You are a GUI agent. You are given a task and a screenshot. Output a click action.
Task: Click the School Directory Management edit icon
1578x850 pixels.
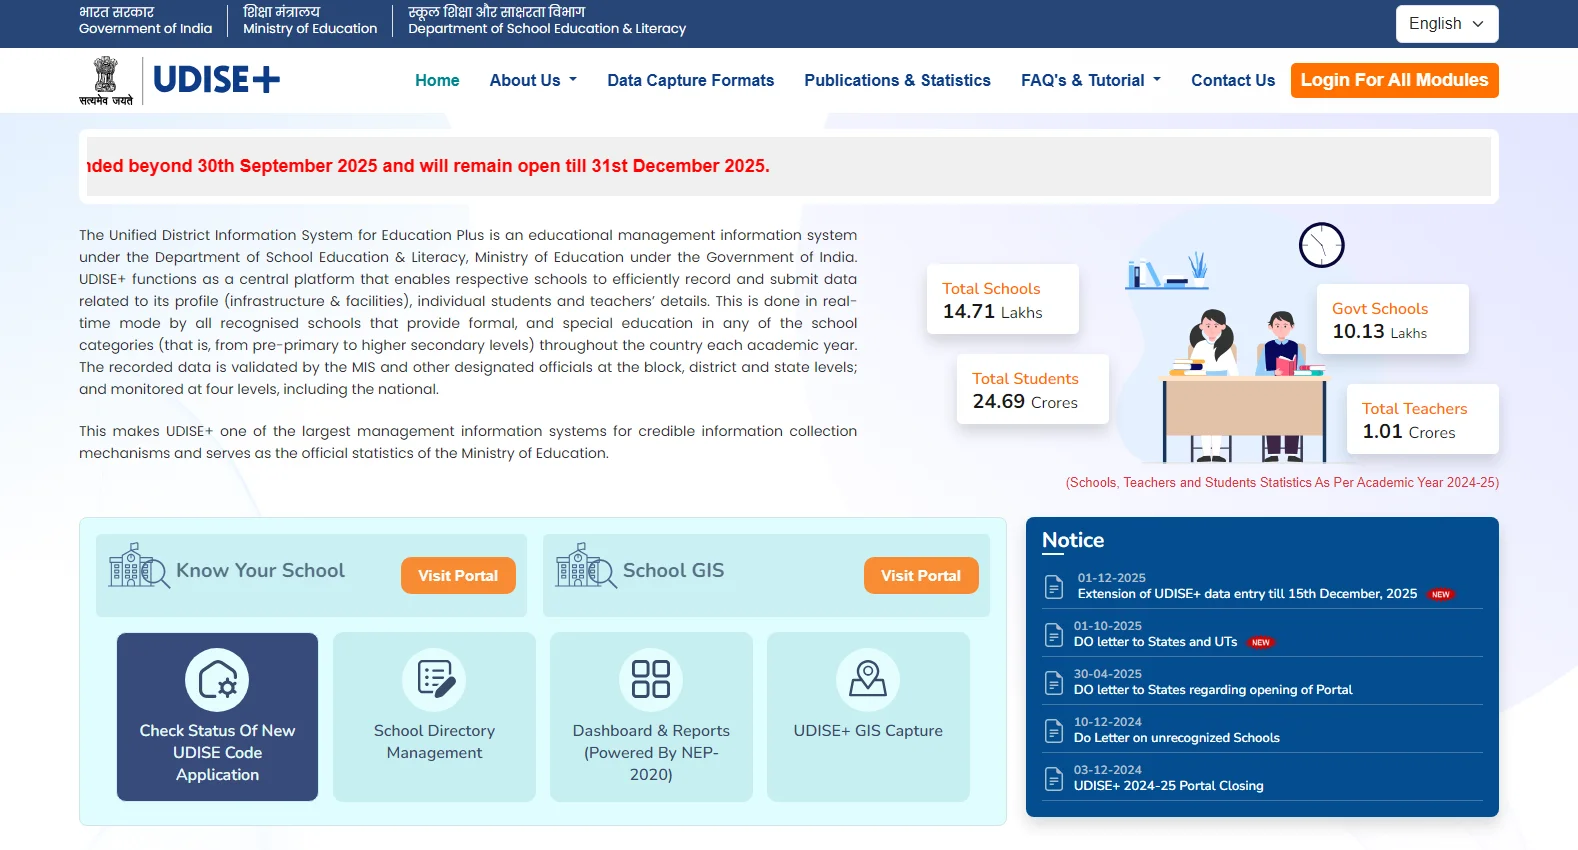tap(434, 680)
